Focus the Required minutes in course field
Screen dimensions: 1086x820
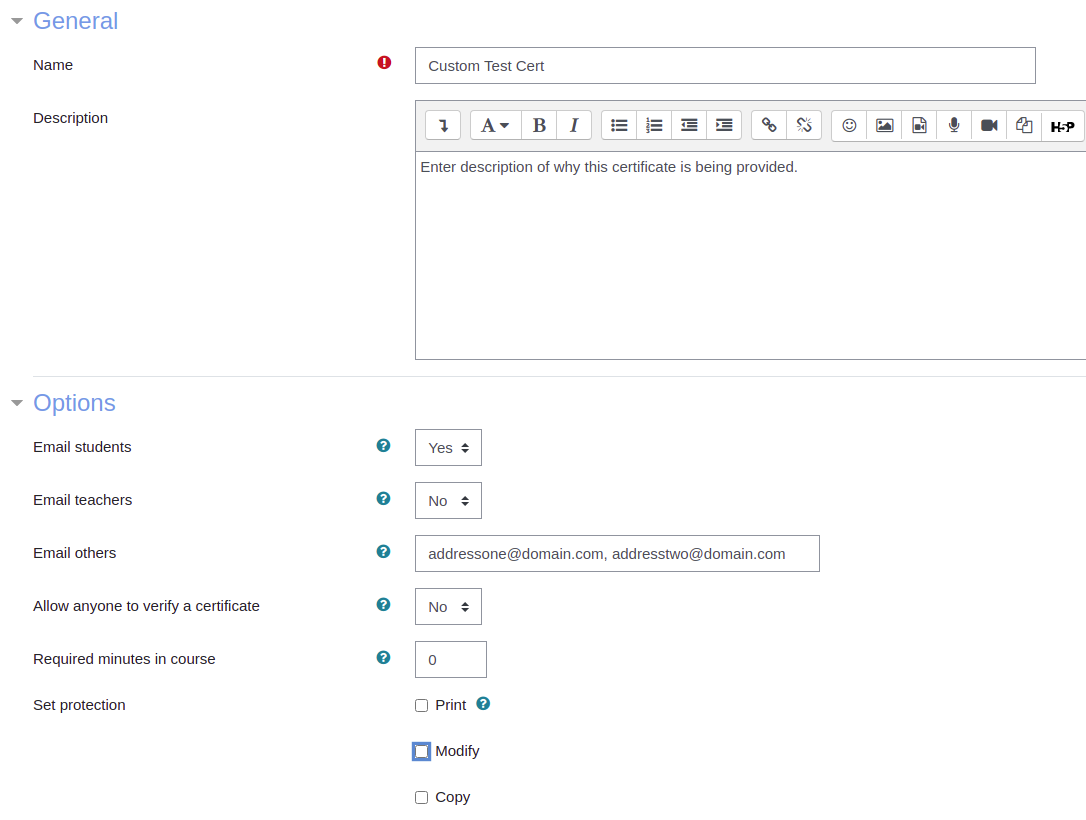[x=451, y=660]
